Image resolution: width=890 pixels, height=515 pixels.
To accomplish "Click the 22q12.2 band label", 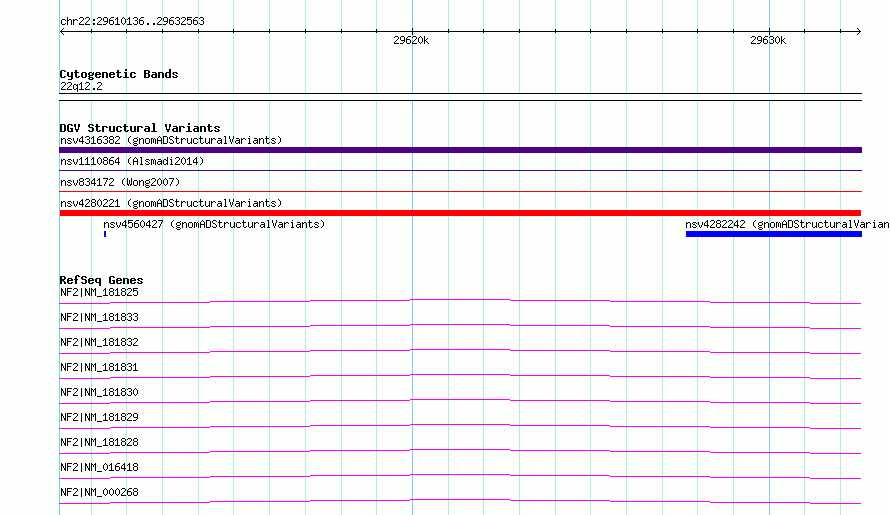I will [81, 86].
